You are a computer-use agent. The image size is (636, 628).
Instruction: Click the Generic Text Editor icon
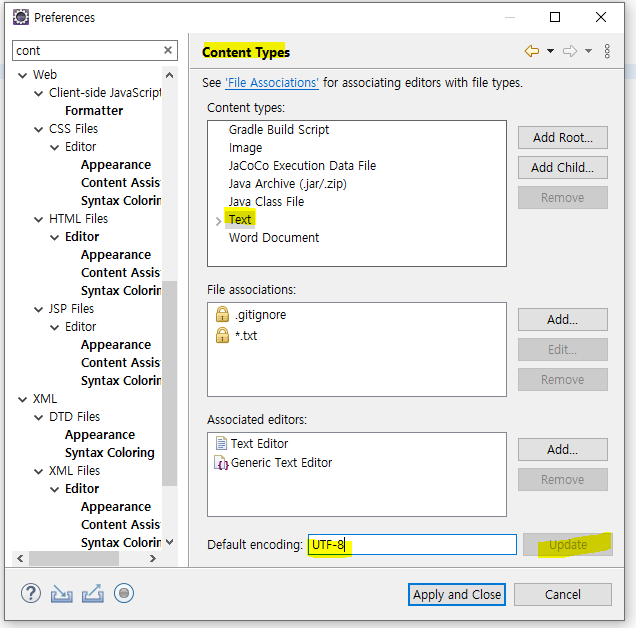(x=221, y=463)
